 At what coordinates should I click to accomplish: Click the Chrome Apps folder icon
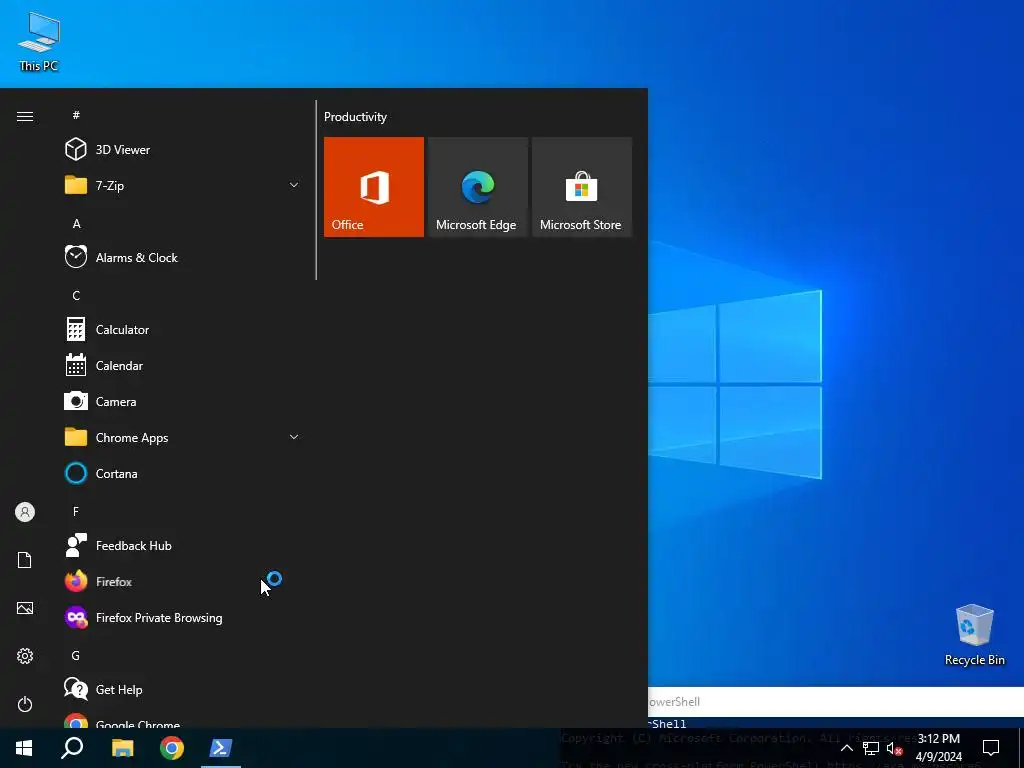76,438
